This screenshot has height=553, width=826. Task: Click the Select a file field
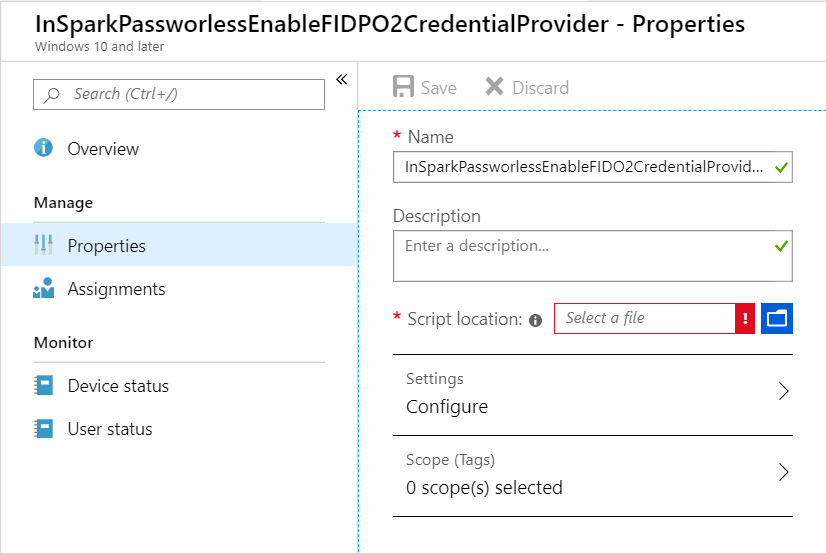pos(643,318)
